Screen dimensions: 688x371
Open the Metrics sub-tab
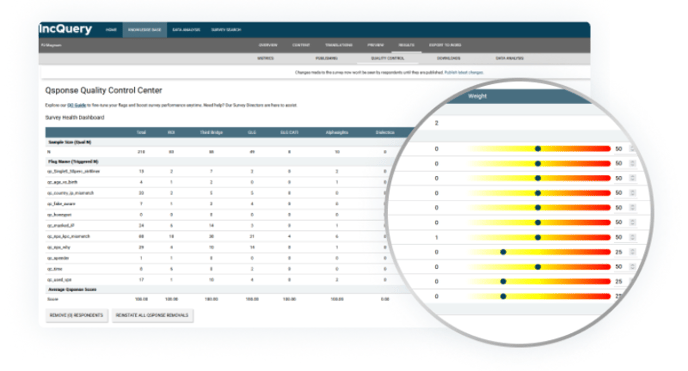pyautogui.click(x=265, y=58)
